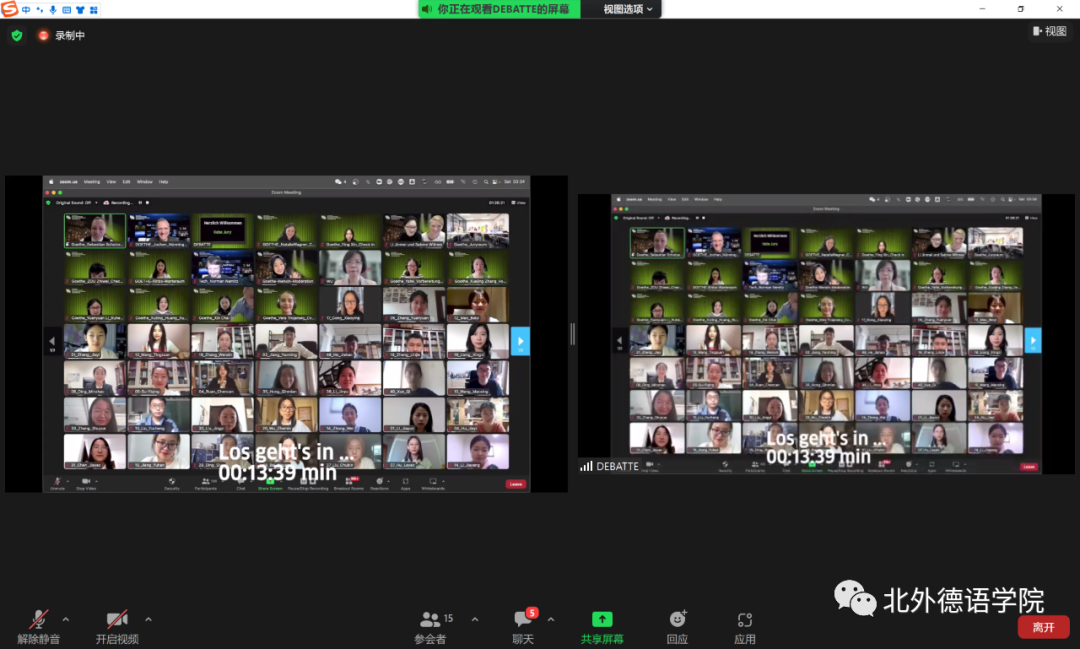Turn on camera with 开启视频
1080x649 pixels.
coord(117,627)
